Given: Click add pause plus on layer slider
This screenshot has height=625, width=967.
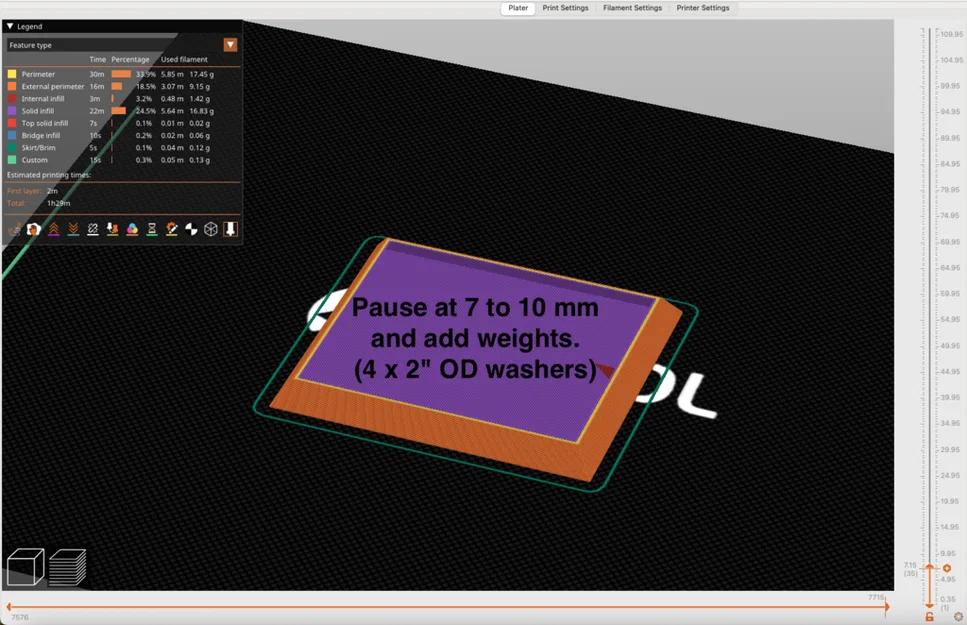Looking at the screenshot, I should [947, 568].
